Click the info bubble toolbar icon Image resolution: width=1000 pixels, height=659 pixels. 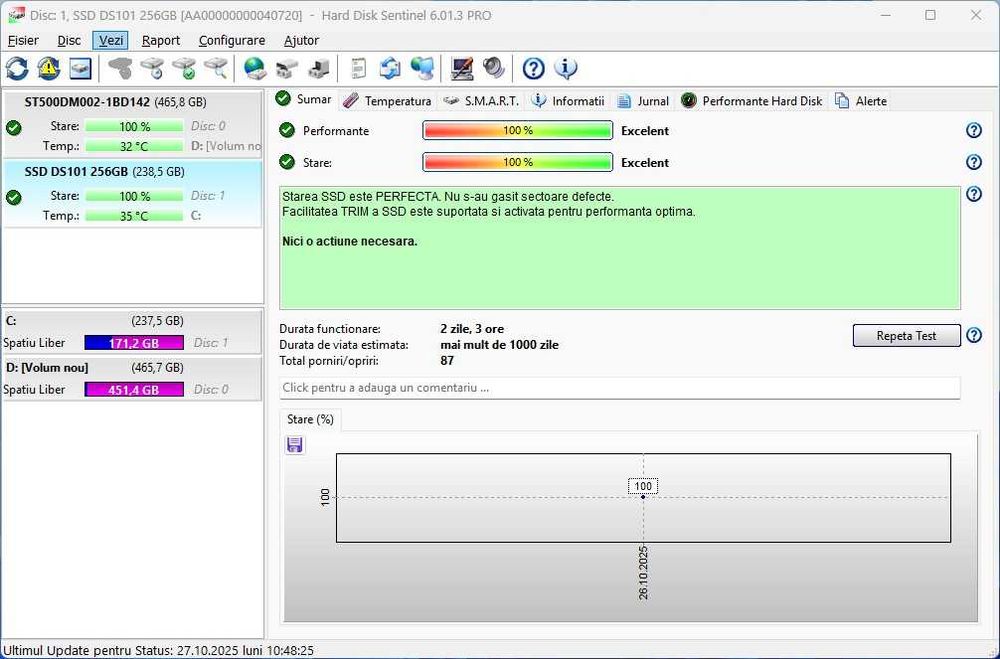click(x=565, y=68)
